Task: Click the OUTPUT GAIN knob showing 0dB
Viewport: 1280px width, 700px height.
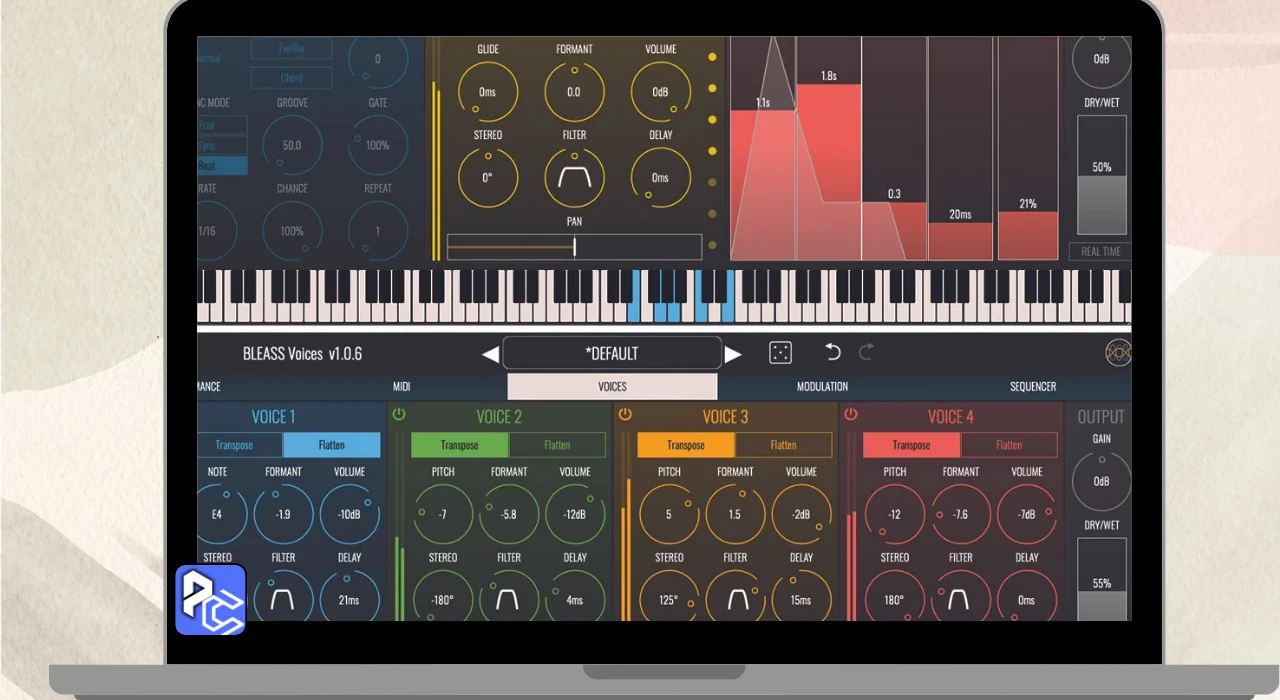Action: point(1102,481)
